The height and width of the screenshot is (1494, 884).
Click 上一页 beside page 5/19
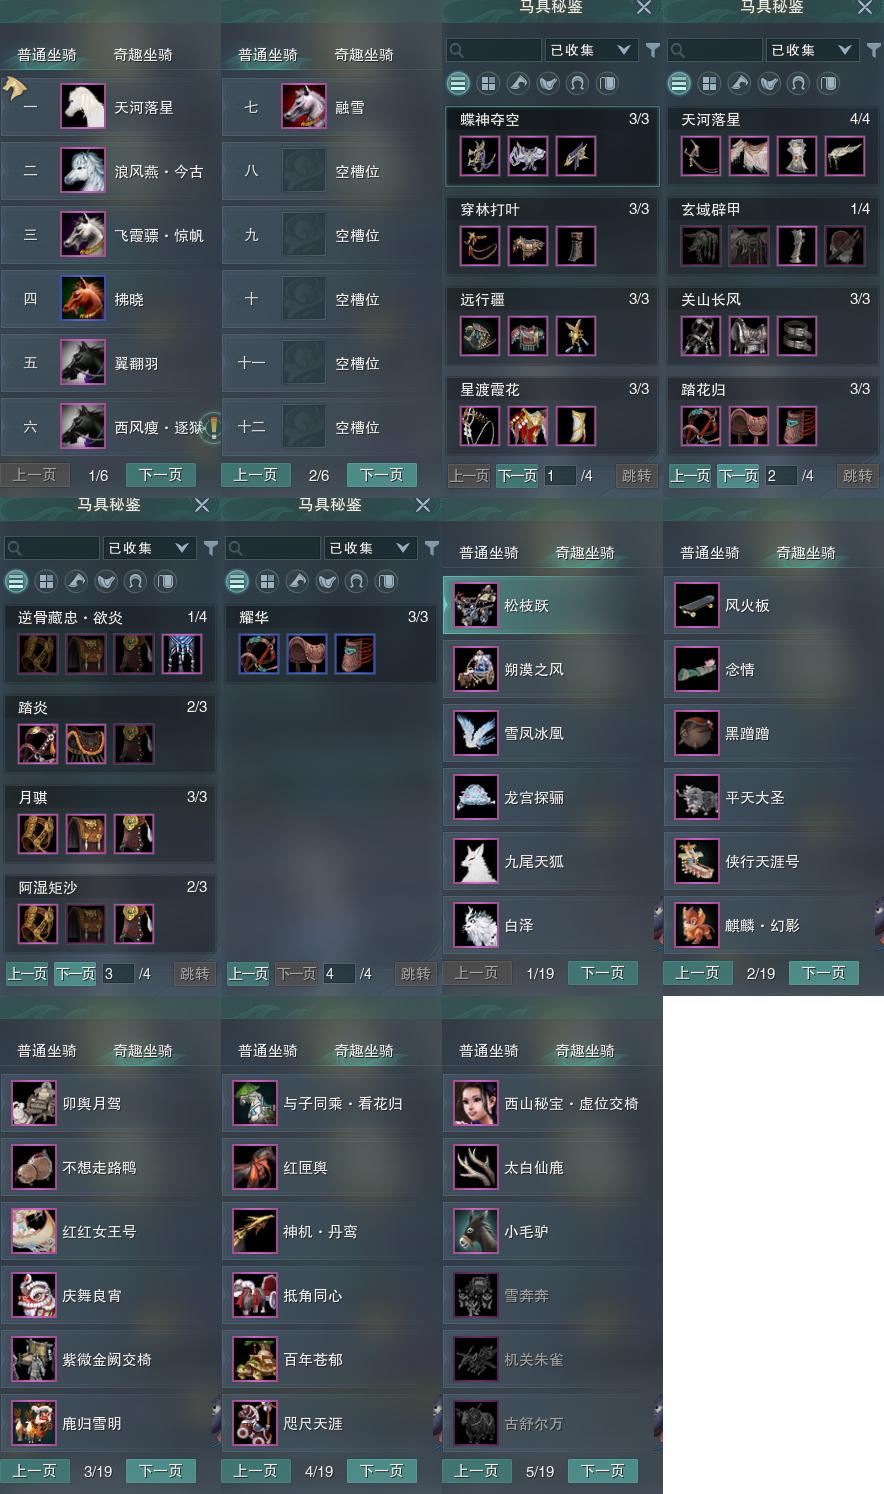pos(476,1471)
